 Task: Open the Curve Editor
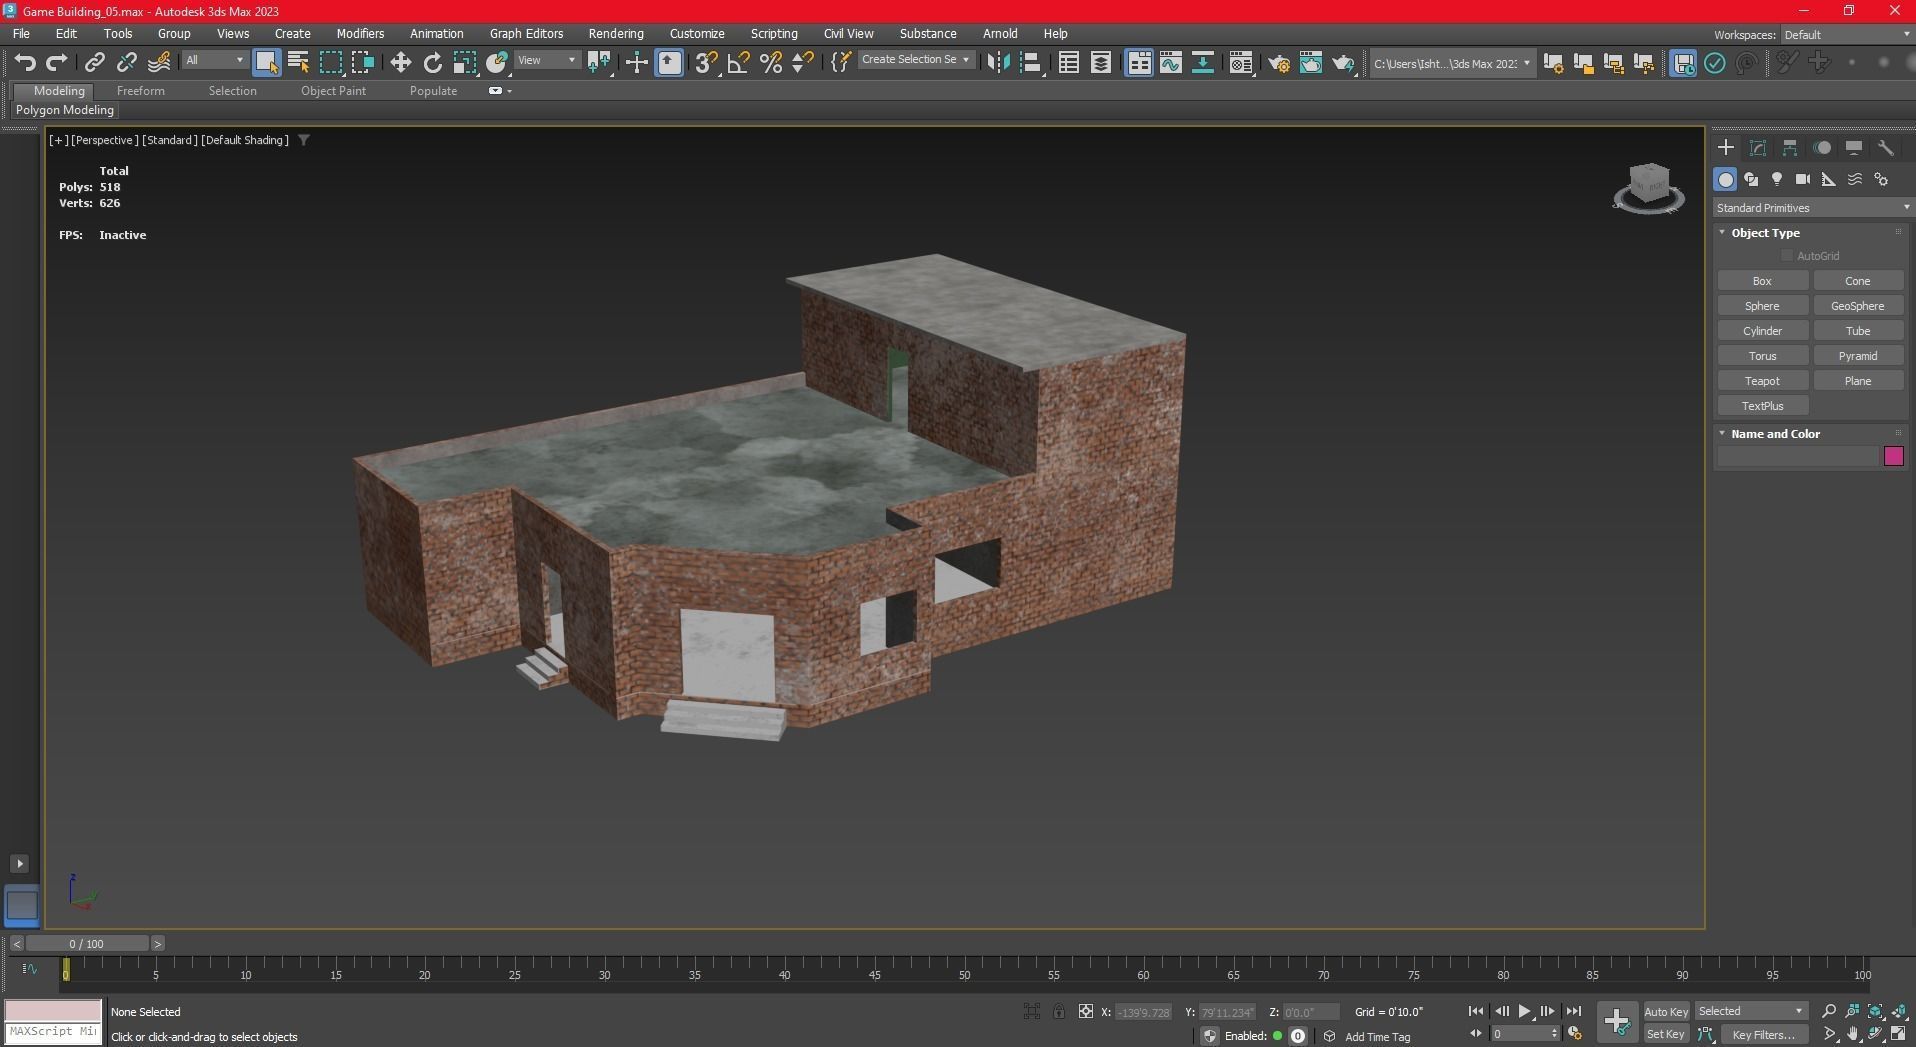point(1171,63)
